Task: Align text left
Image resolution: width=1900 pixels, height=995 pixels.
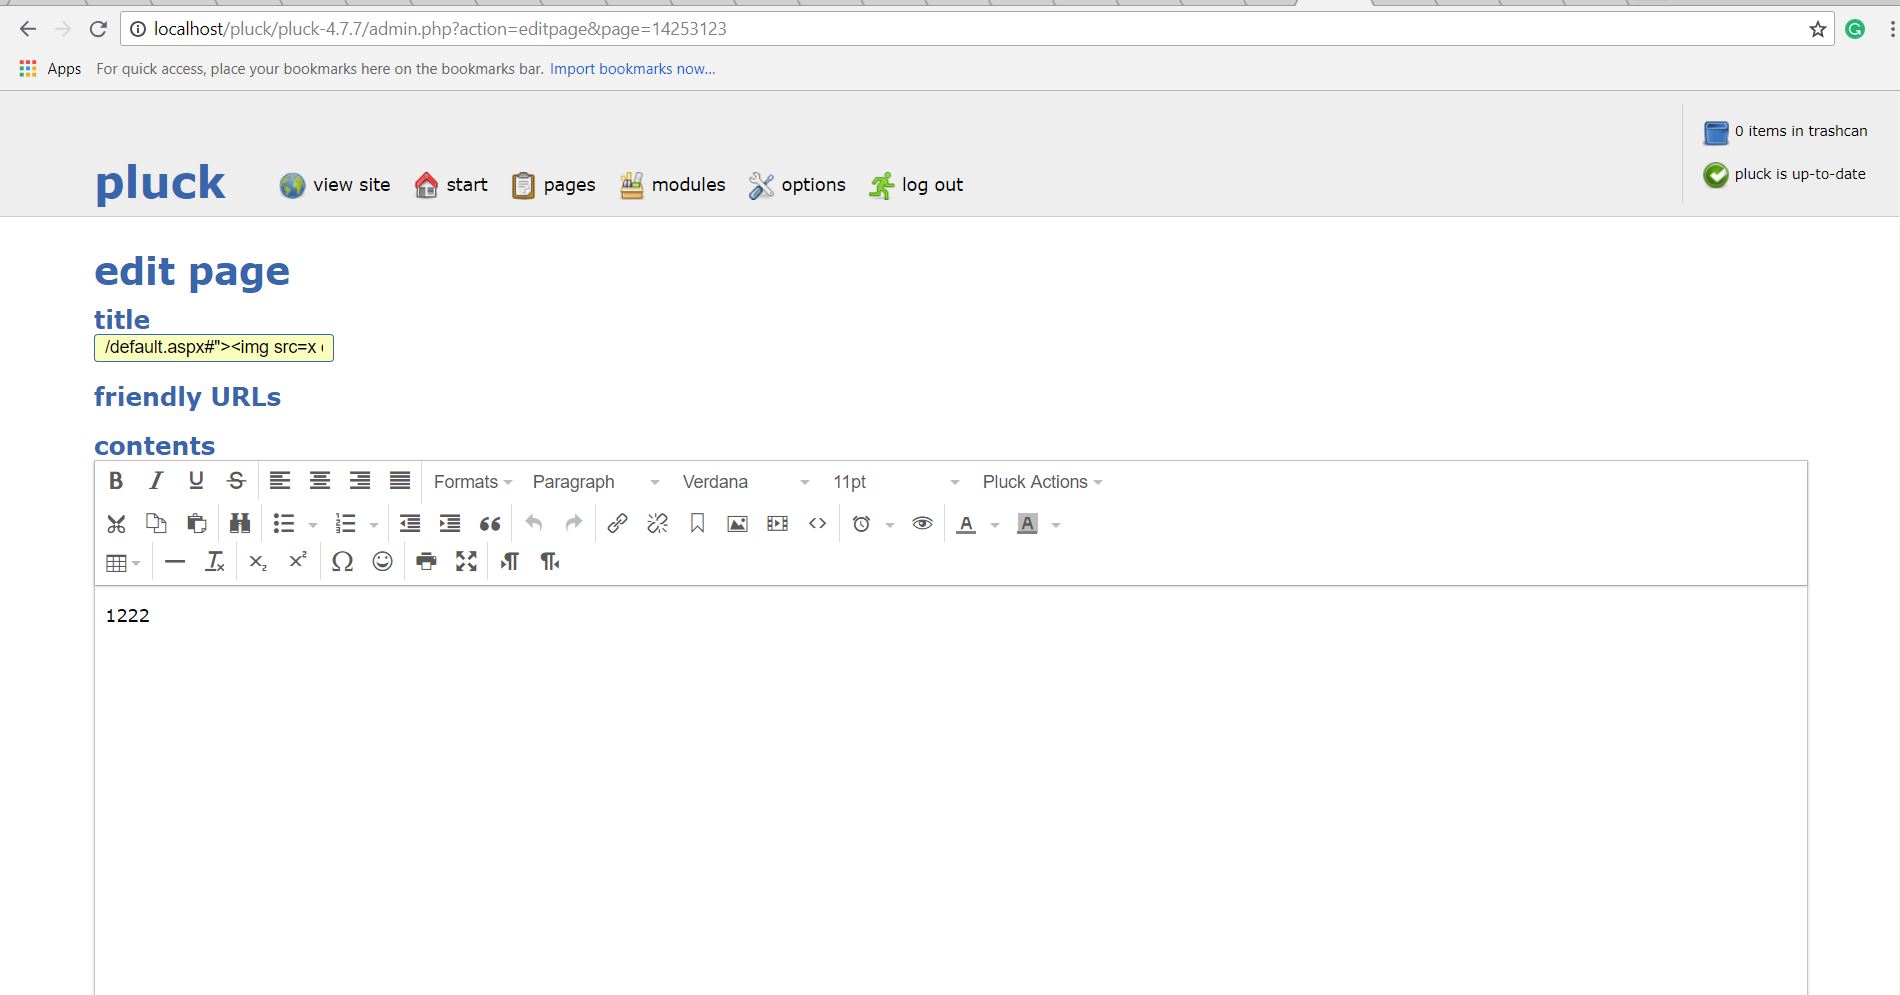Action: pyautogui.click(x=280, y=481)
